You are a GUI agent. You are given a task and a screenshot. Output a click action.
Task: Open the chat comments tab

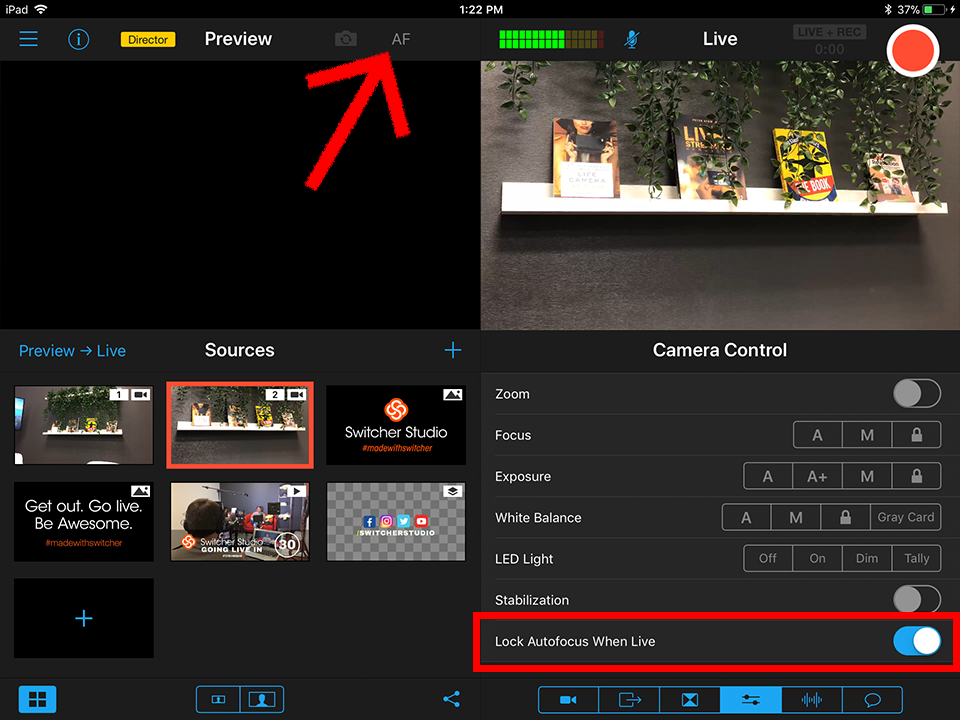[x=872, y=699]
